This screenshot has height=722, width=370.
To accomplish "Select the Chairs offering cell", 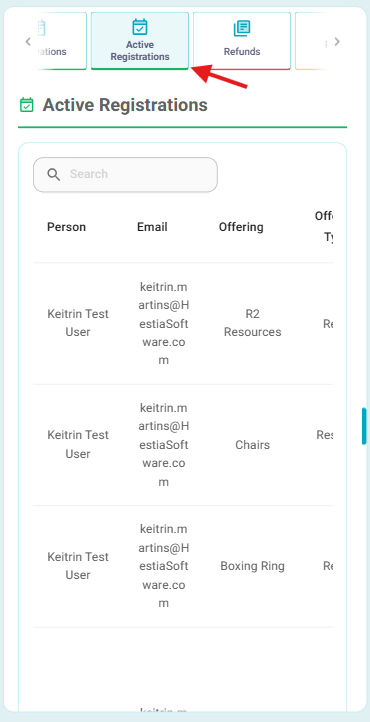I will click(x=253, y=445).
